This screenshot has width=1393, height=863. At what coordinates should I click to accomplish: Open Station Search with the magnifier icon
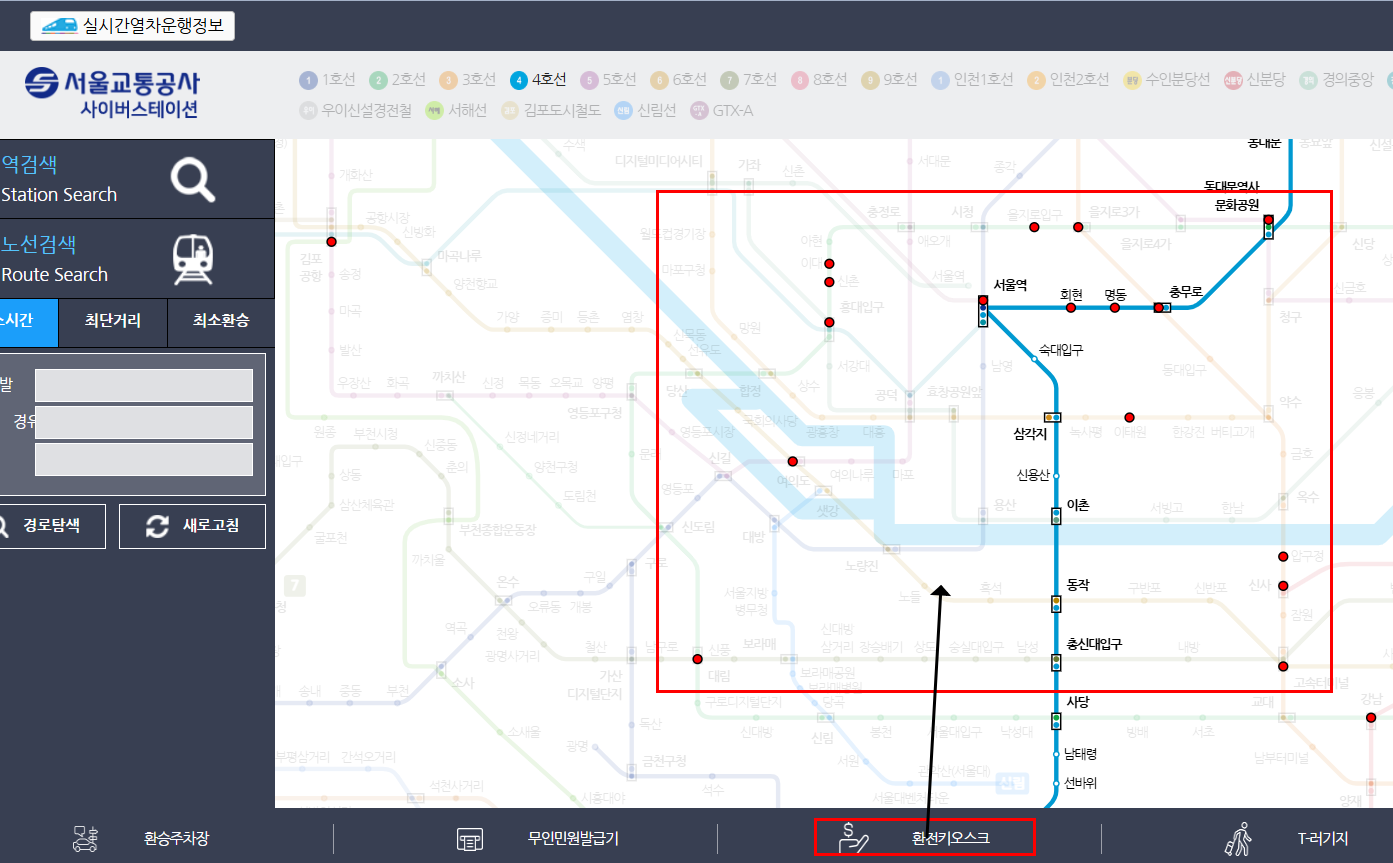[192, 179]
